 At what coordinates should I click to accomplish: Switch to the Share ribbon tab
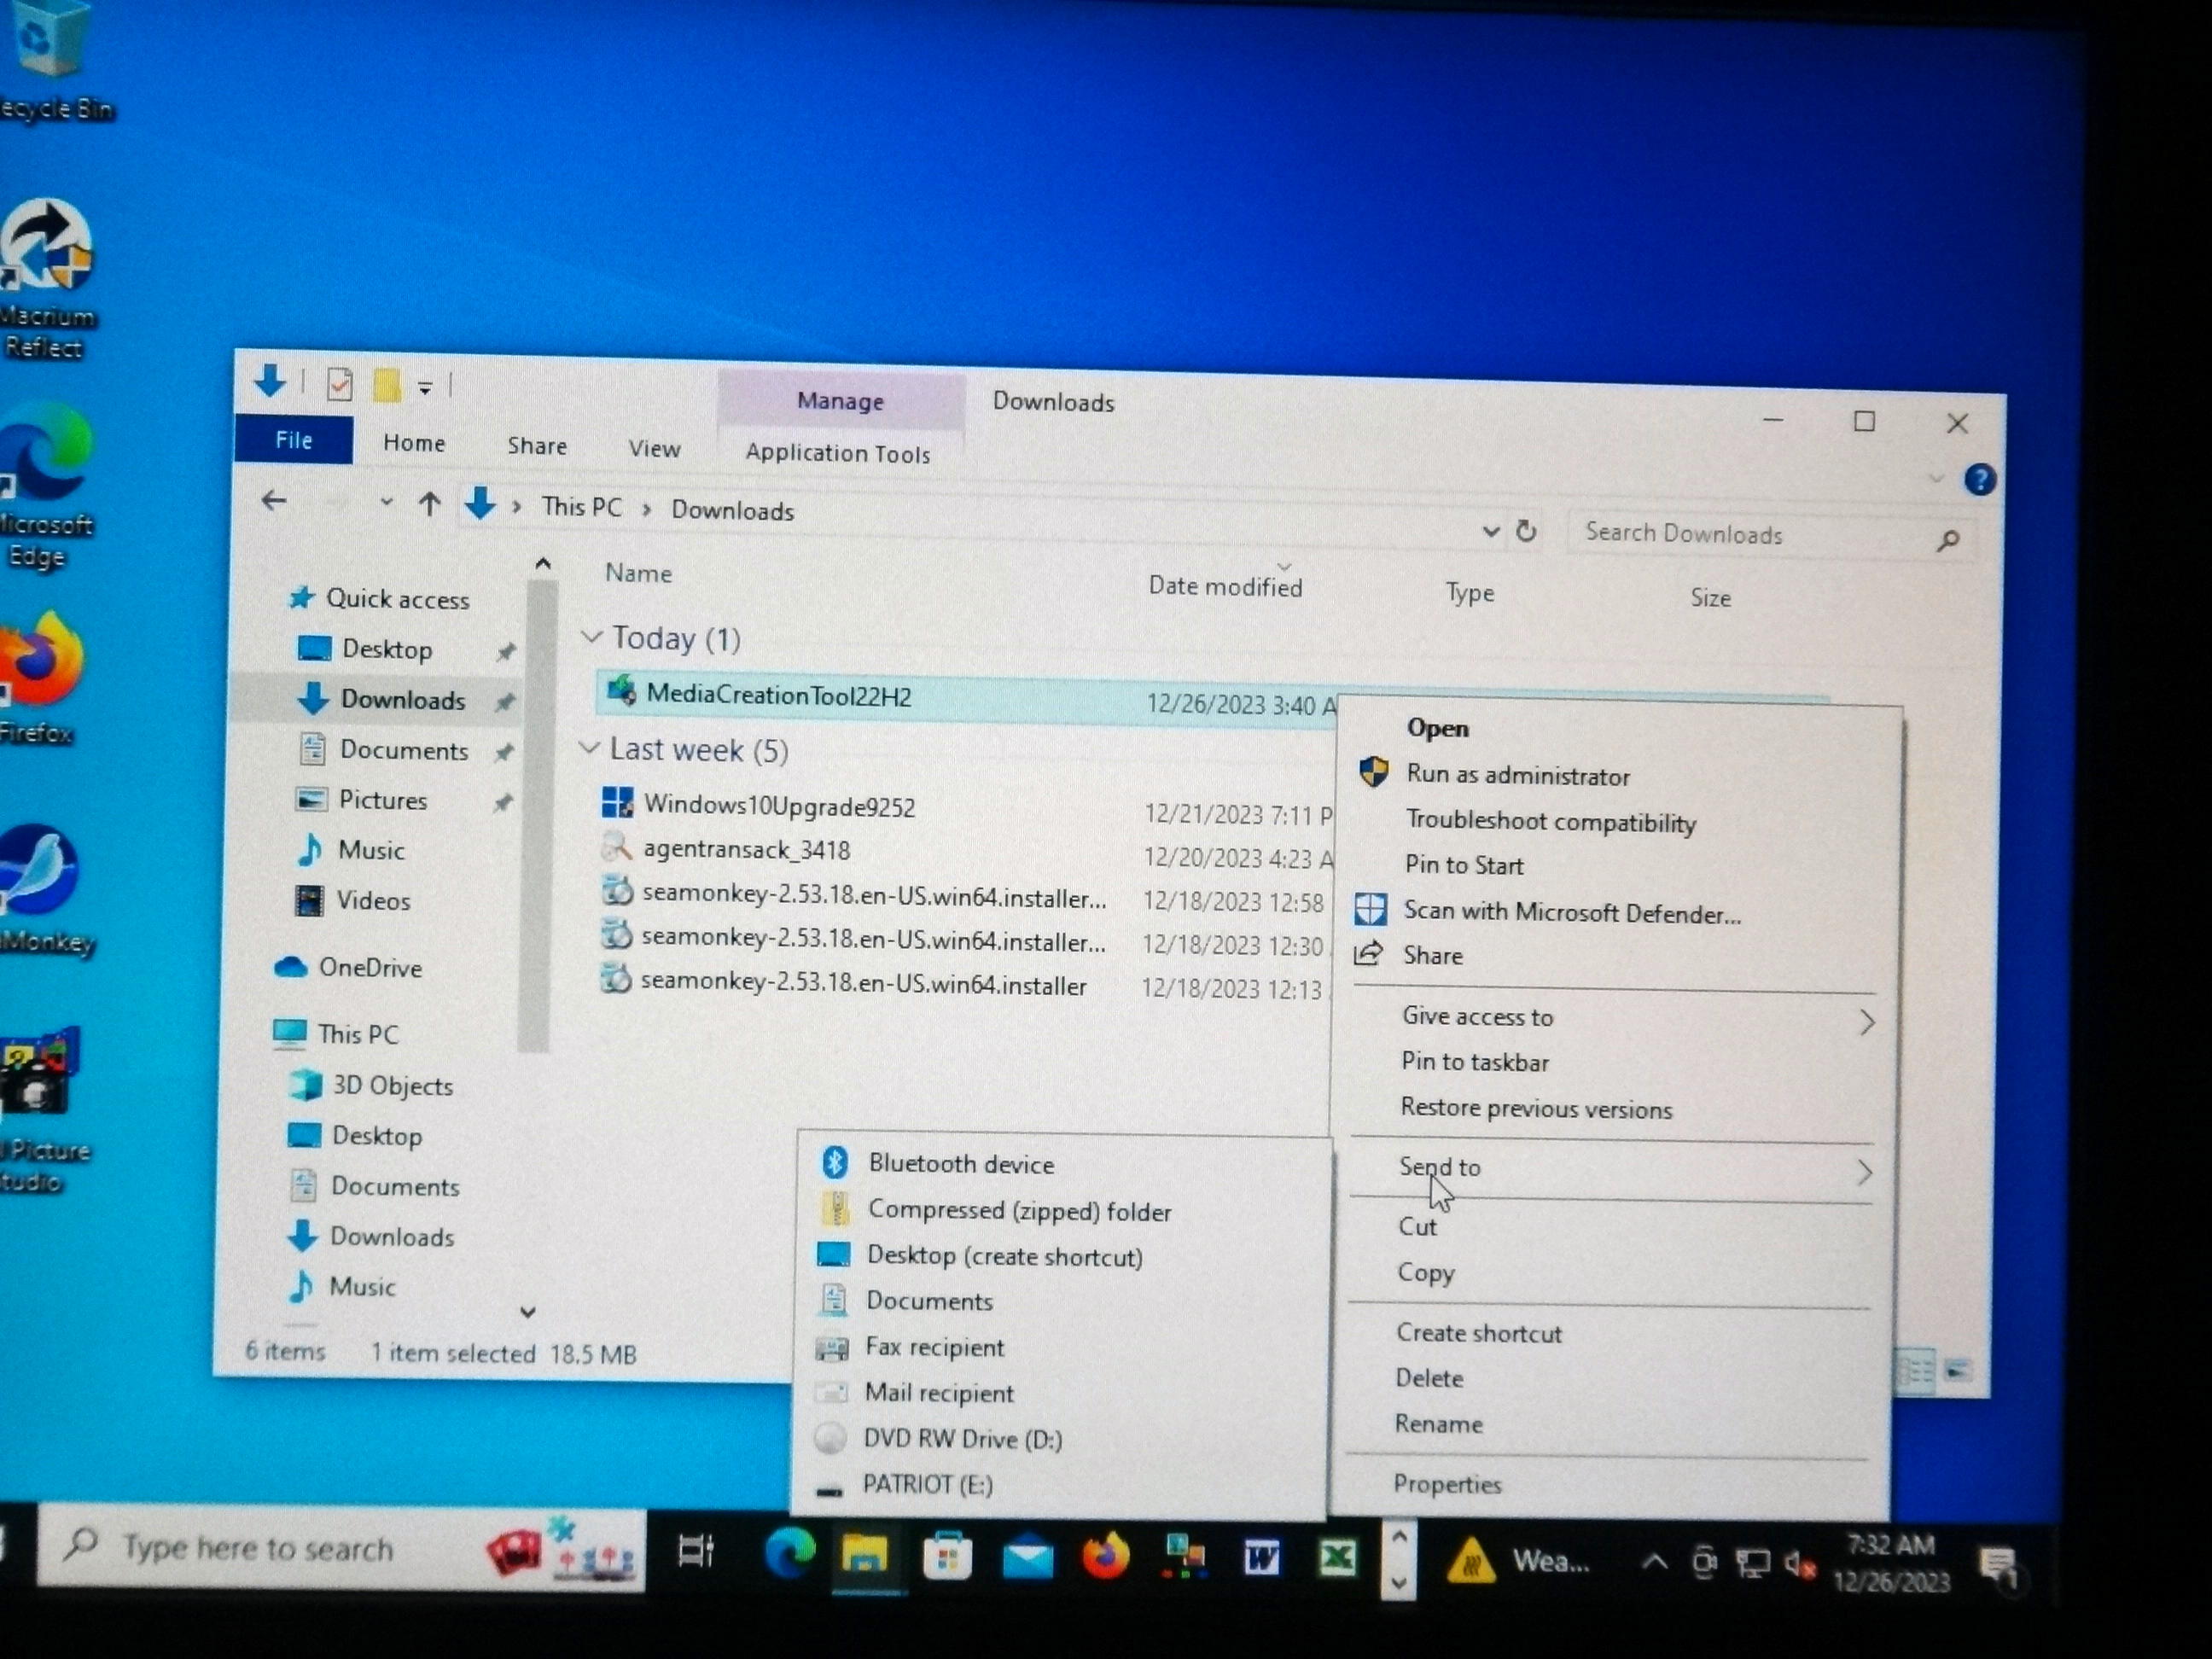coord(537,446)
